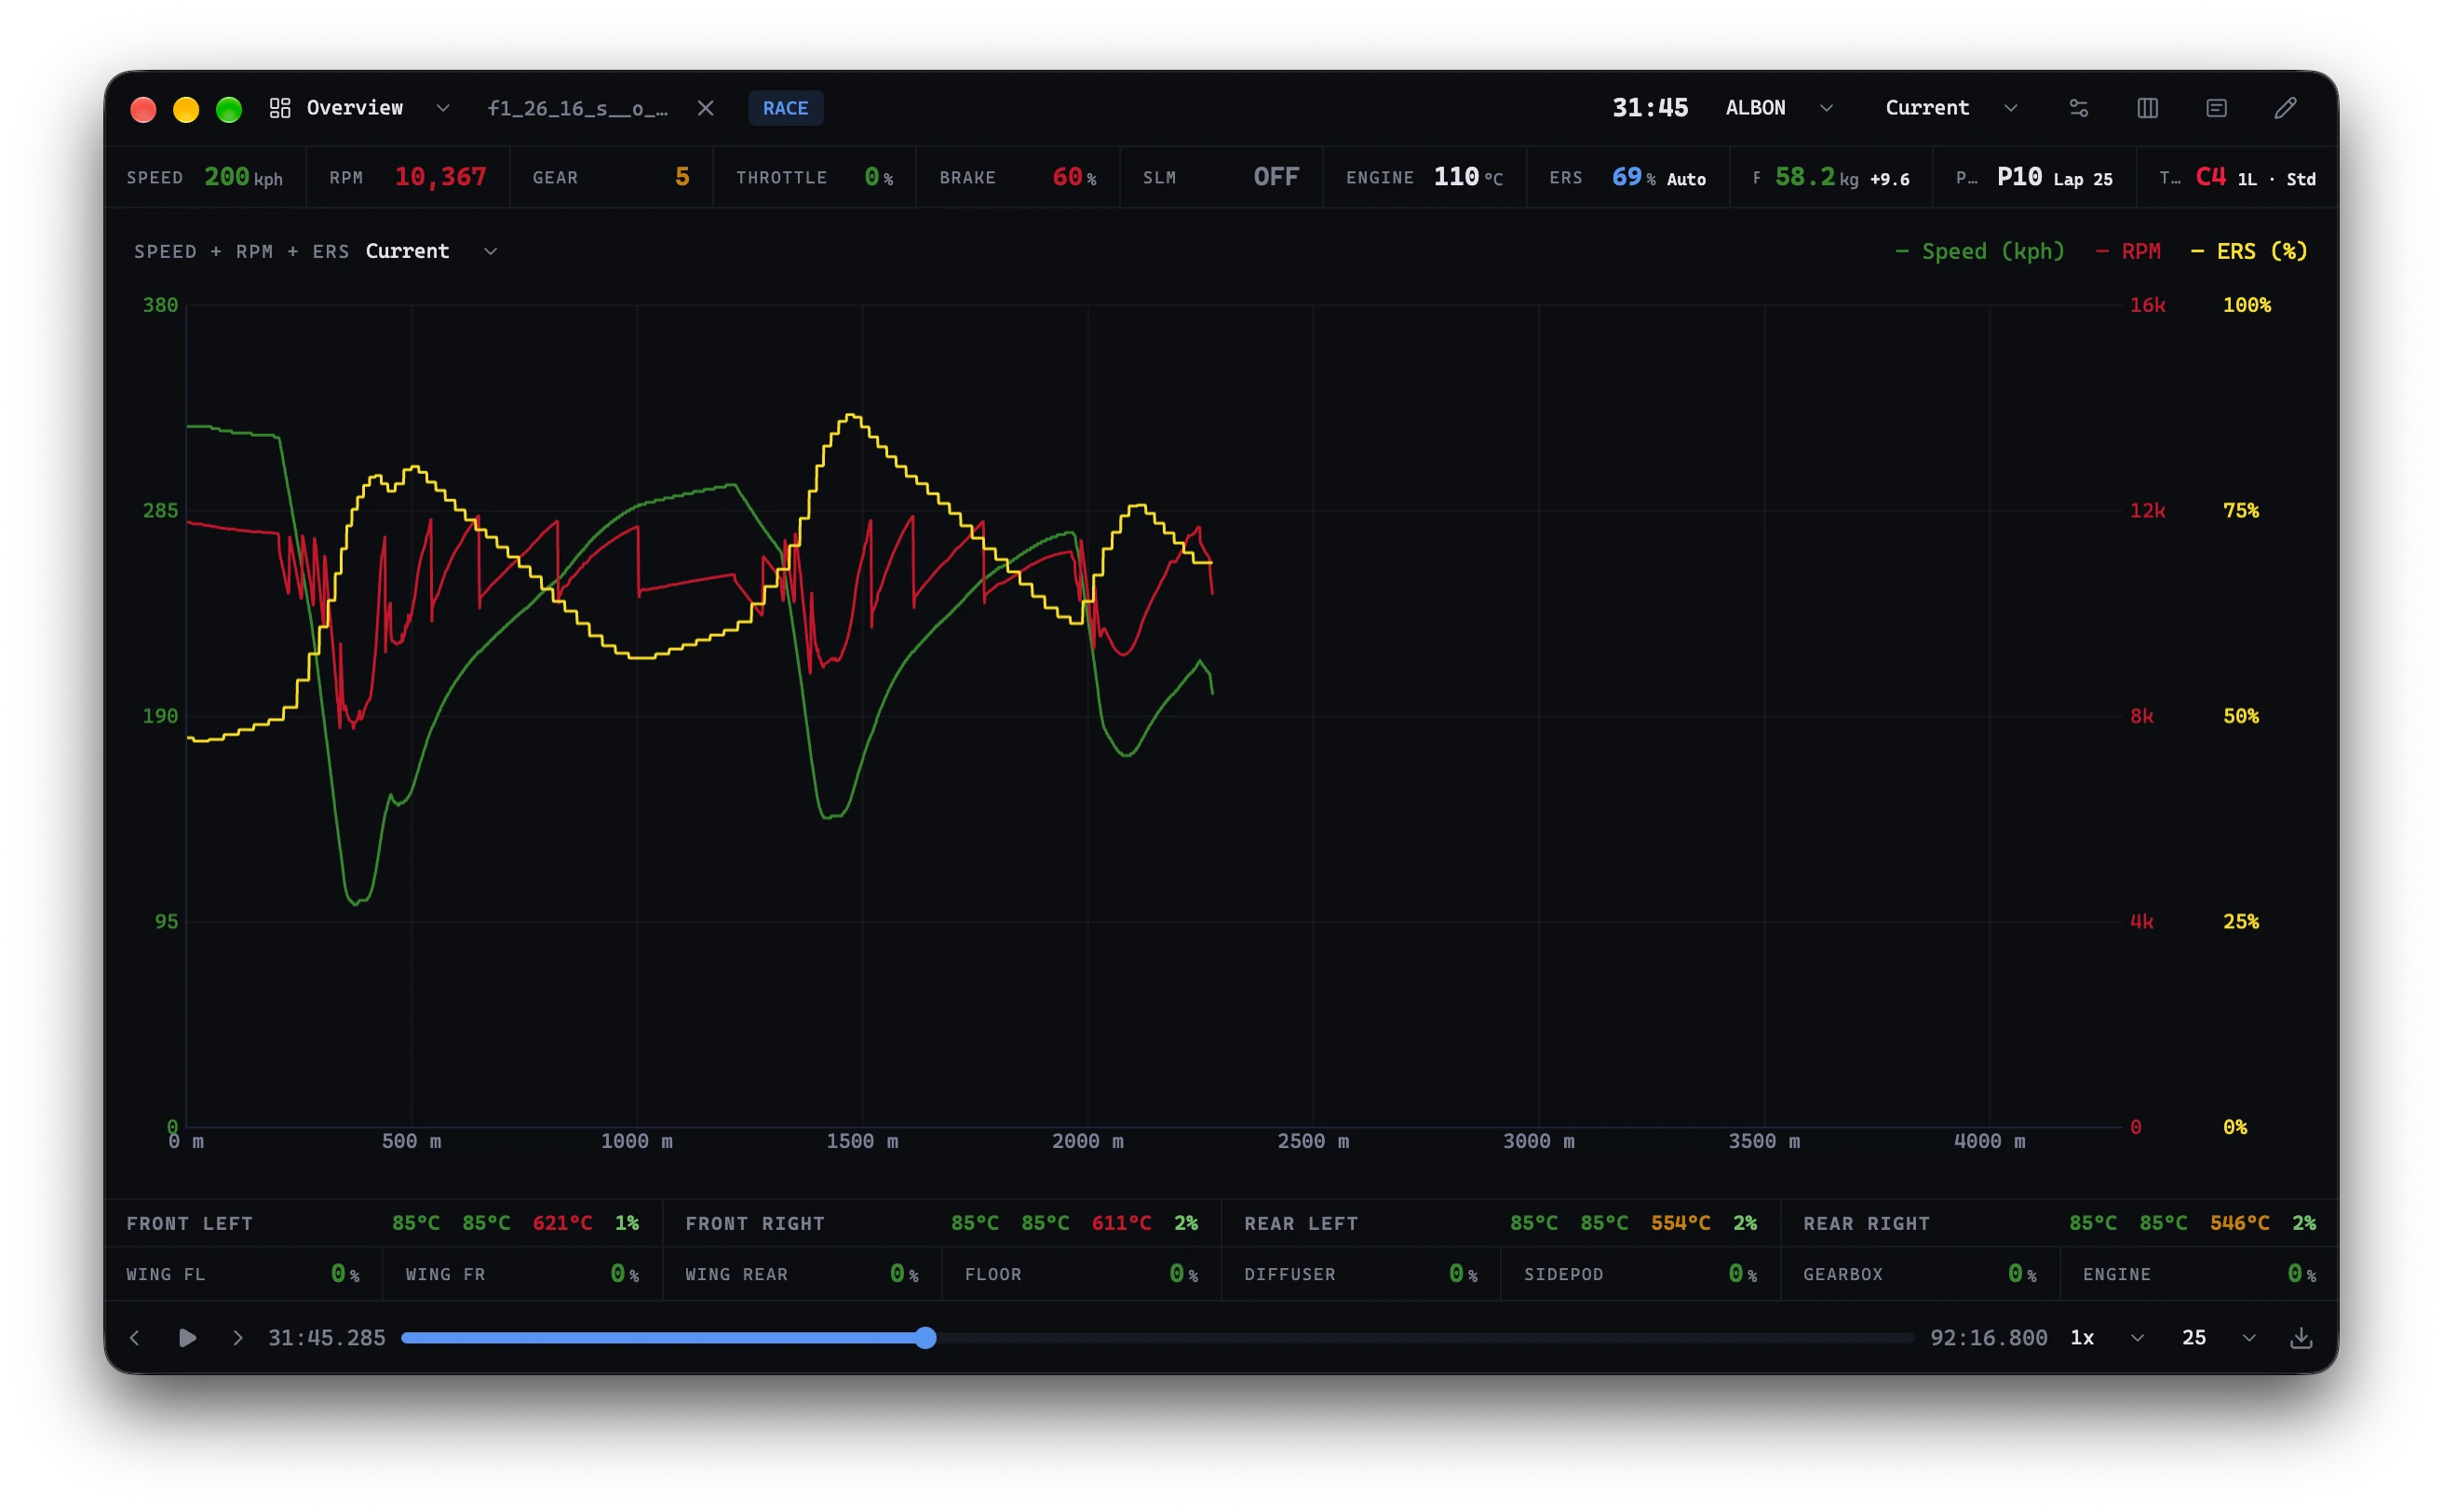Open the lap 25 selector dropdown
The height and width of the screenshot is (1512, 2443).
(2218, 1338)
